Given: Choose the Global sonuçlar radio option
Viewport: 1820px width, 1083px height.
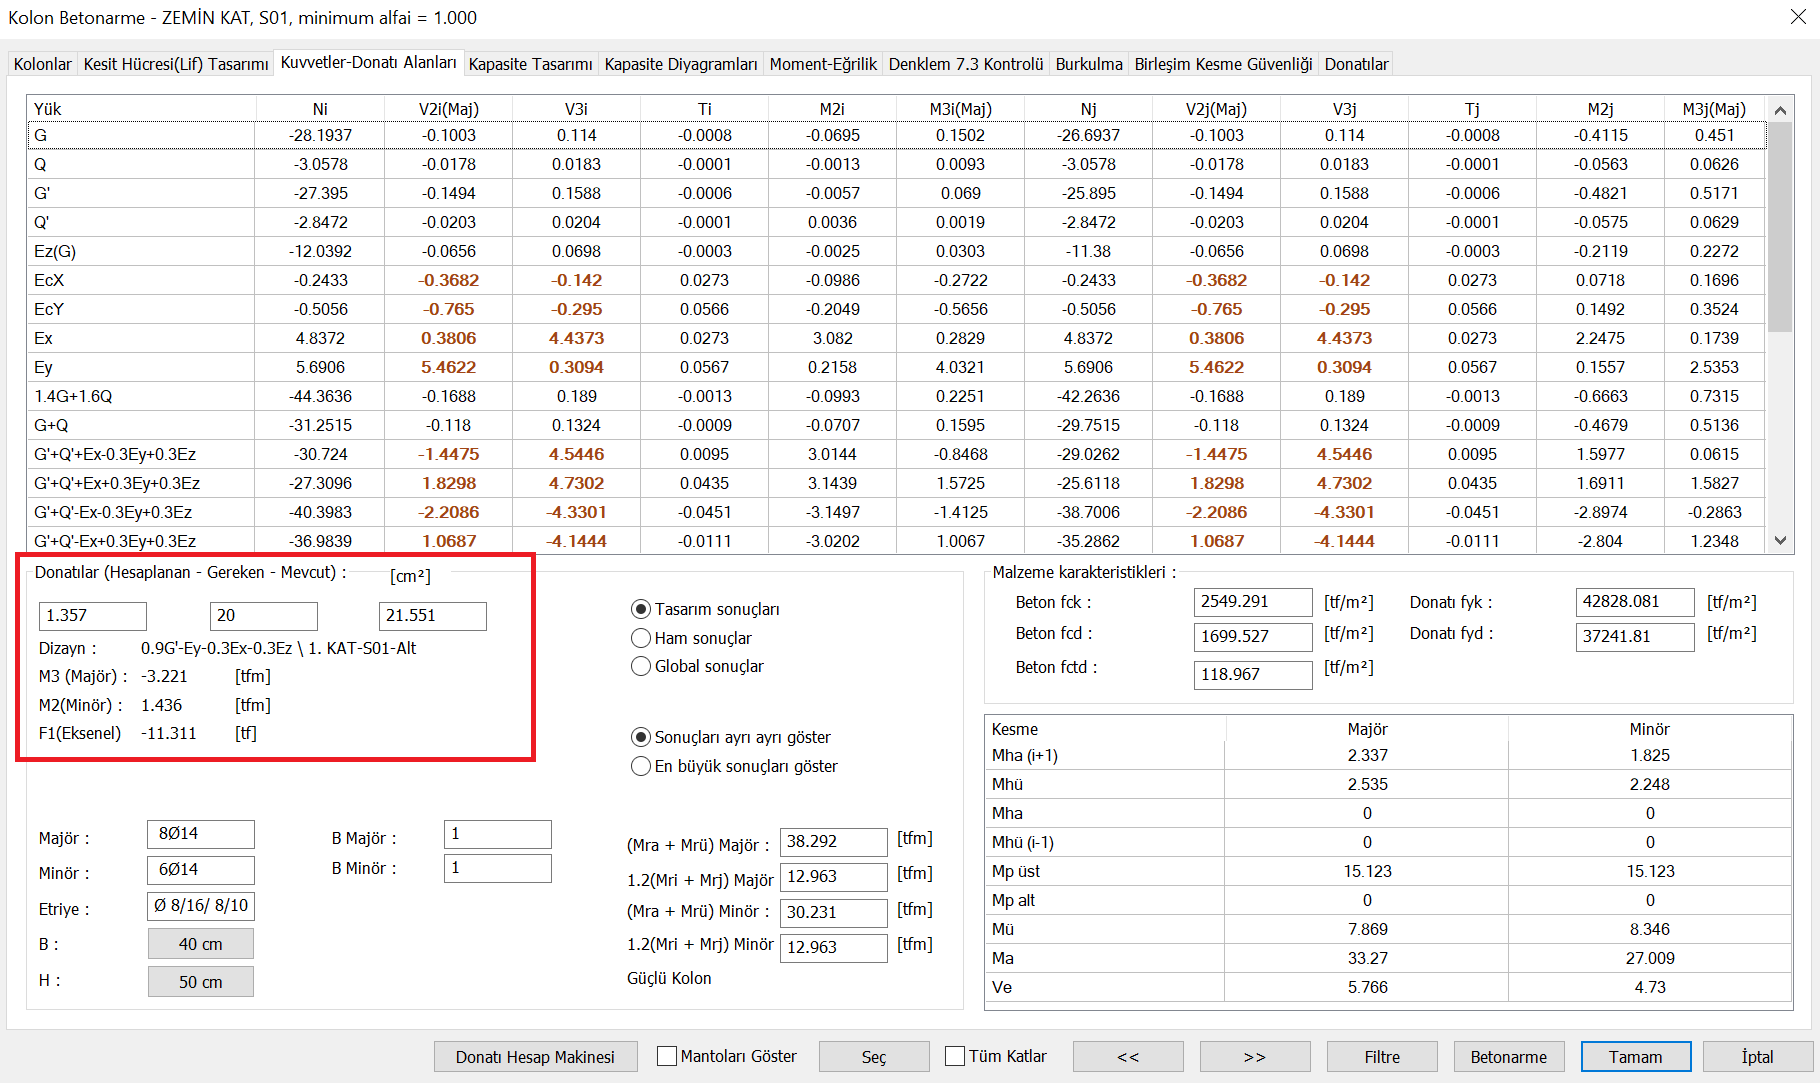Looking at the screenshot, I should pos(641,666).
